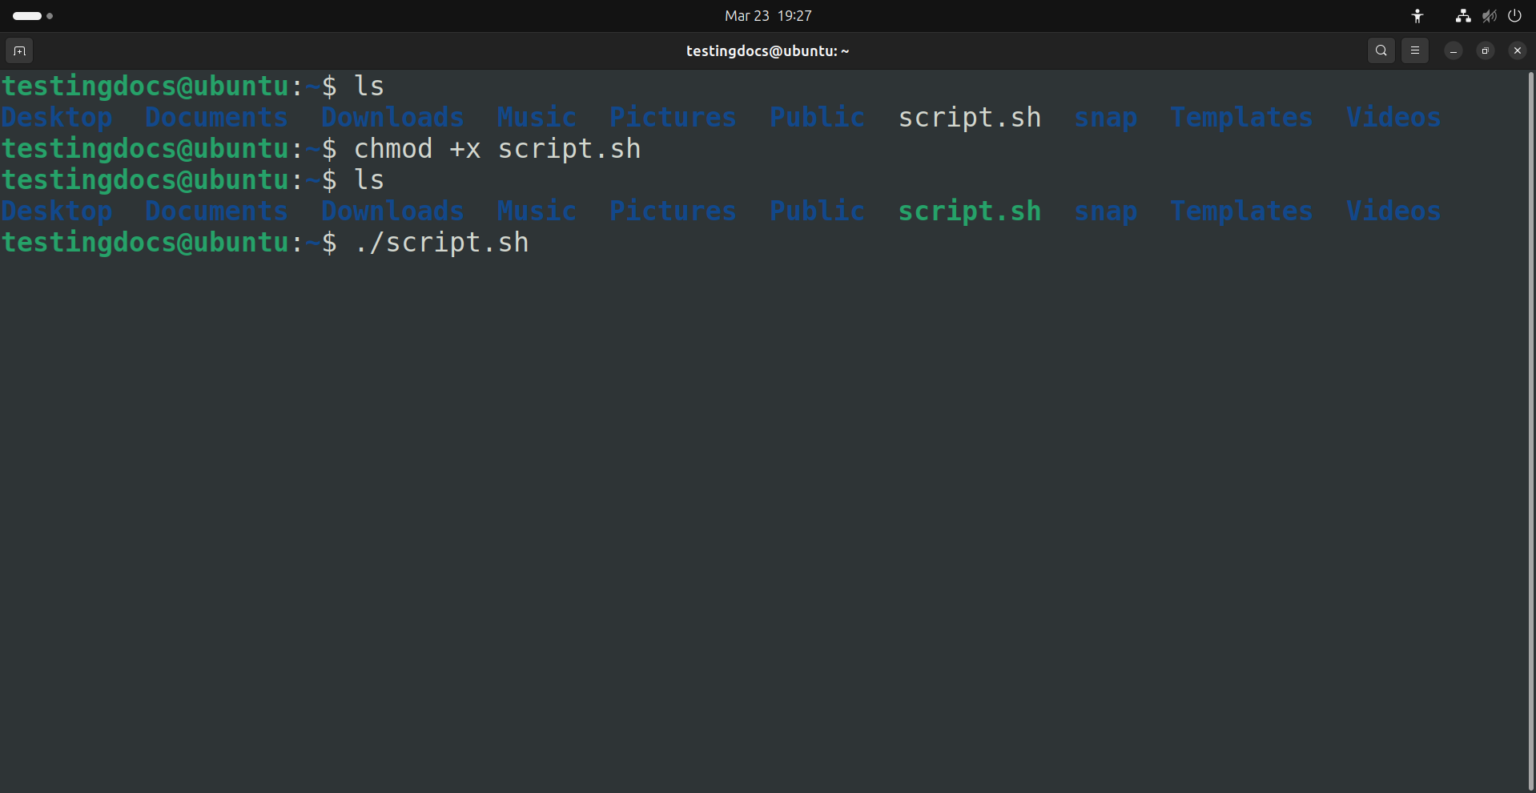Open the power menu icon
Image resolution: width=1536 pixels, height=793 pixels.
[x=1514, y=16]
